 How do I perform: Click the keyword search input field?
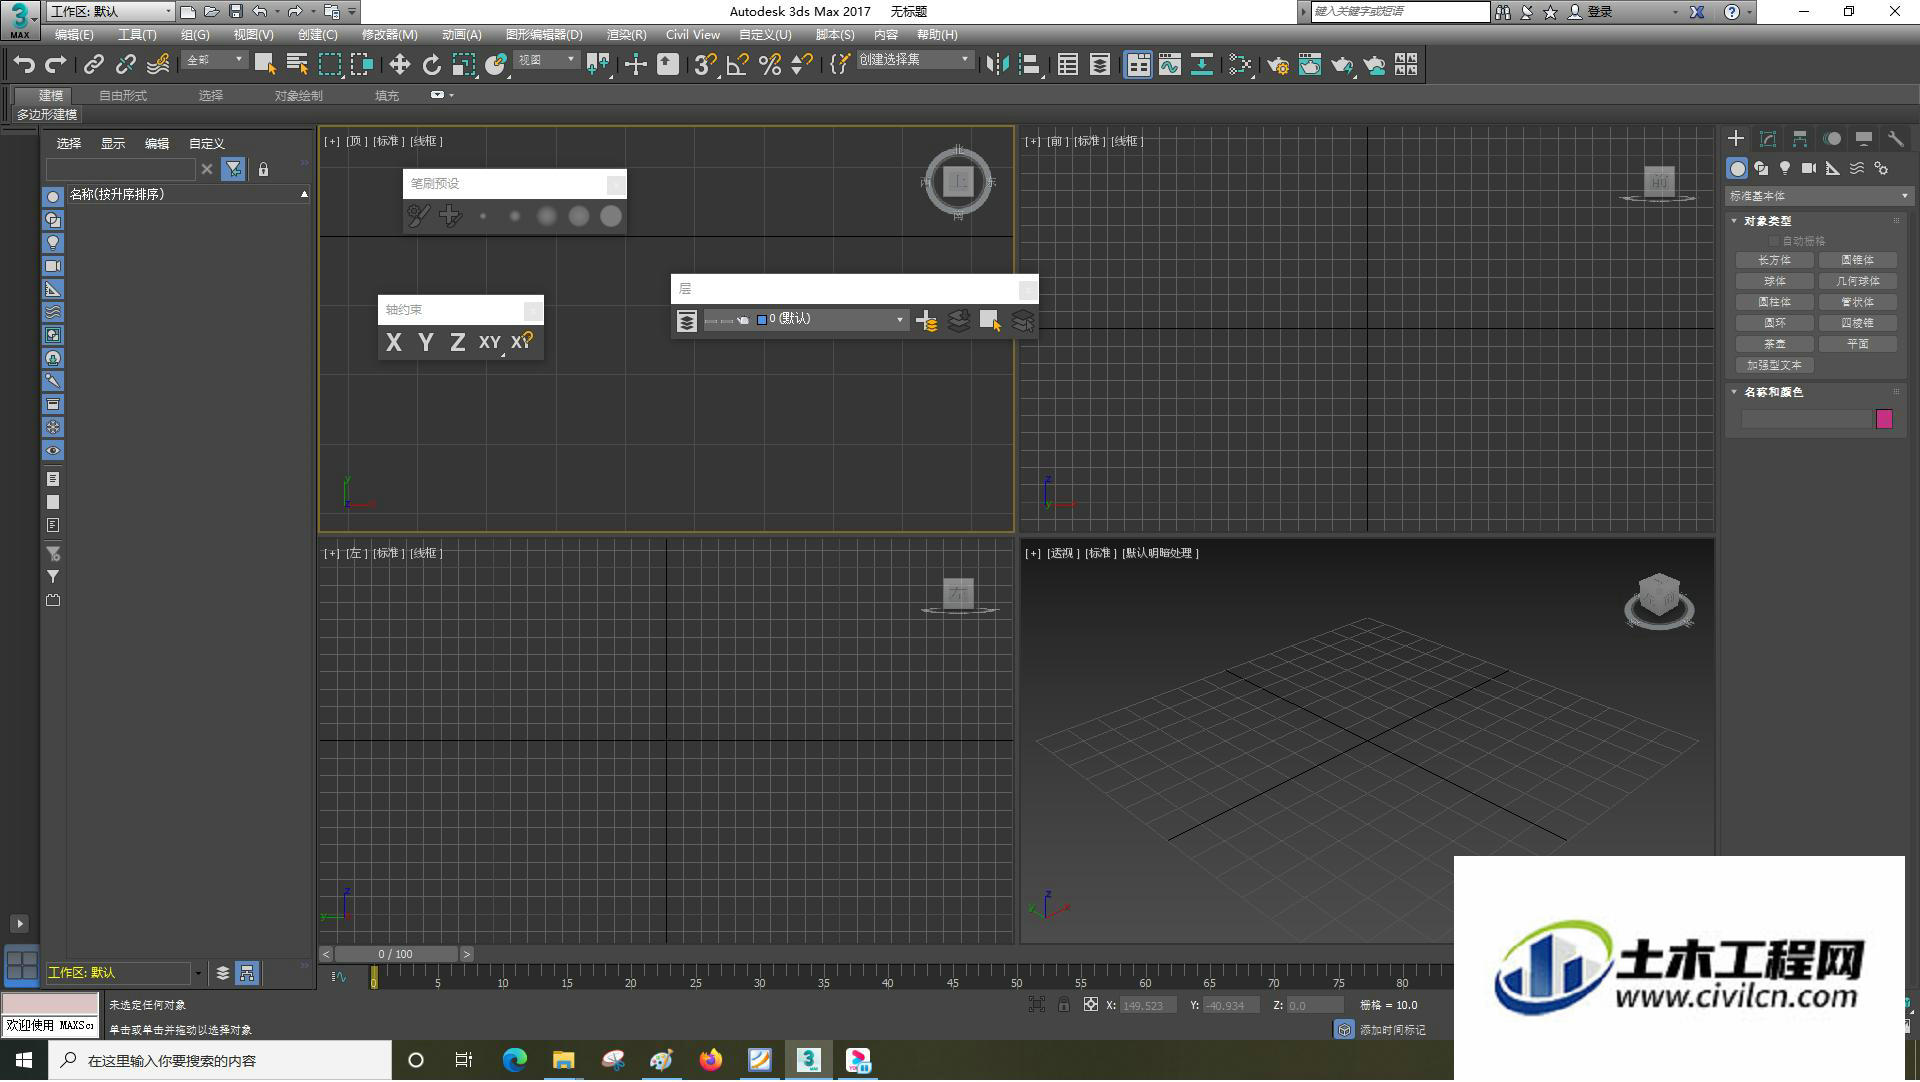coord(1400,11)
